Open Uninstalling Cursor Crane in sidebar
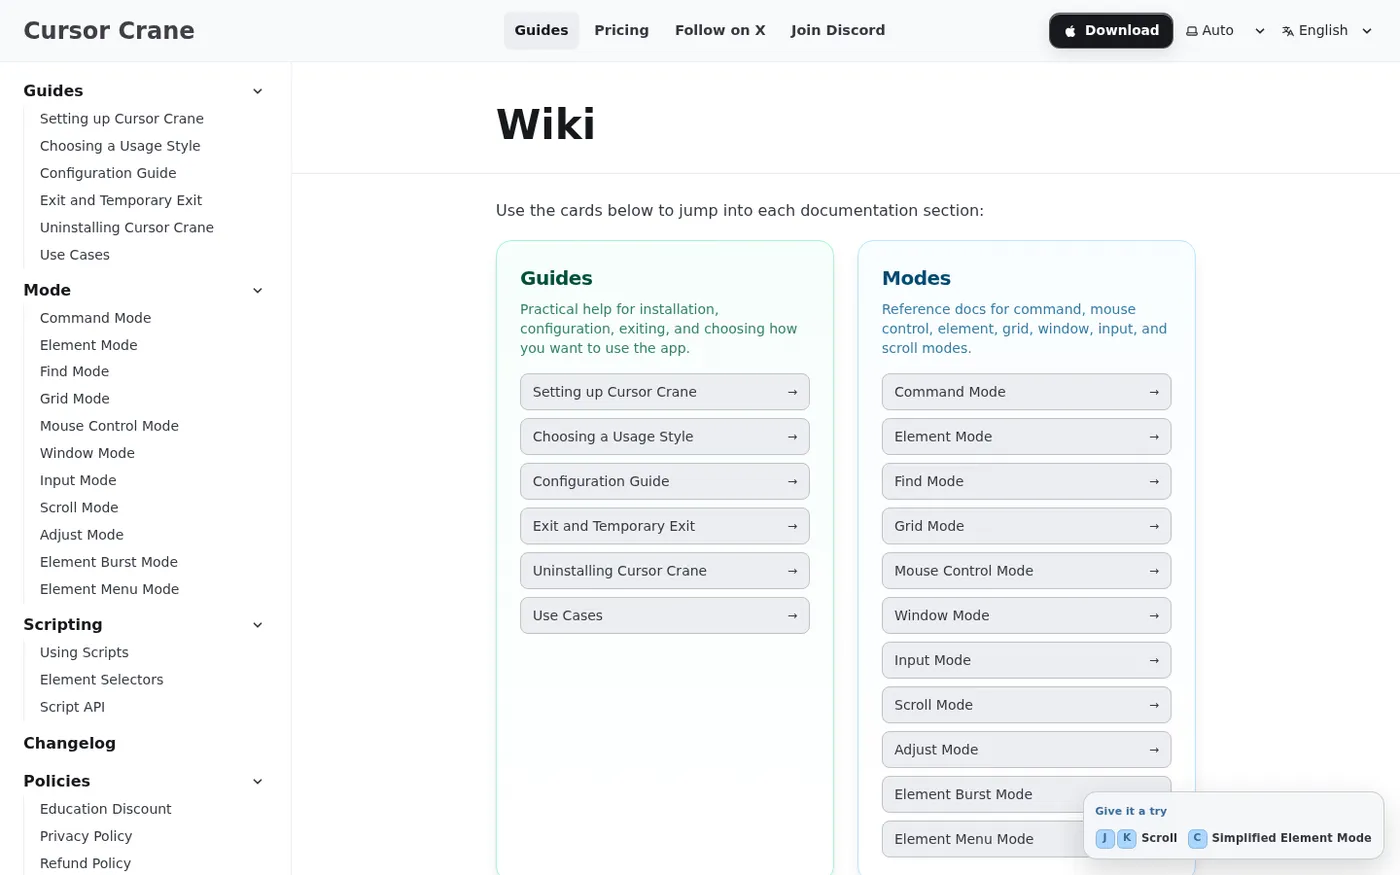The height and width of the screenshot is (875, 1400). 127,227
